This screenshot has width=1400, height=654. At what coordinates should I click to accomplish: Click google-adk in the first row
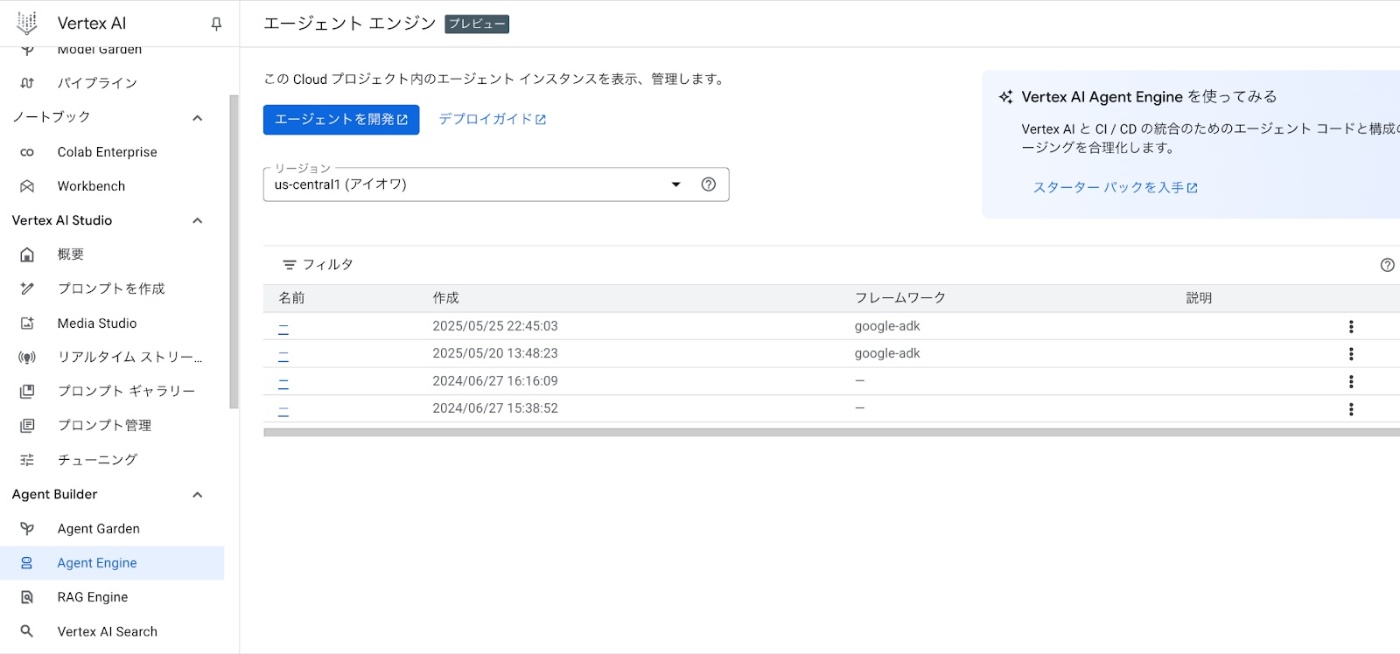887,326
